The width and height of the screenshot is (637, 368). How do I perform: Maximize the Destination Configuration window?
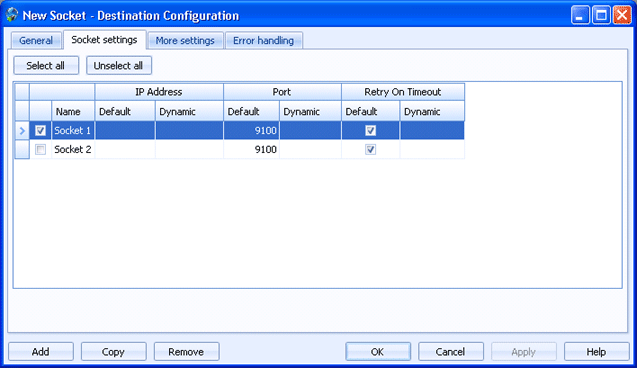(x=601, y=15)
